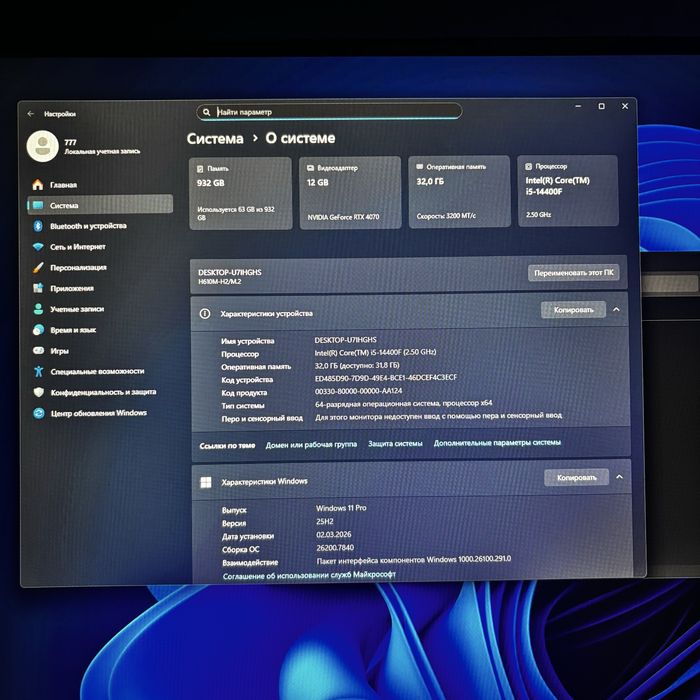The width and height of the screenshot is (700, 700).
Task: Click the Код устройства value ED485D90-7D9D
Action: pyautogui.click(x=386, y=378)
